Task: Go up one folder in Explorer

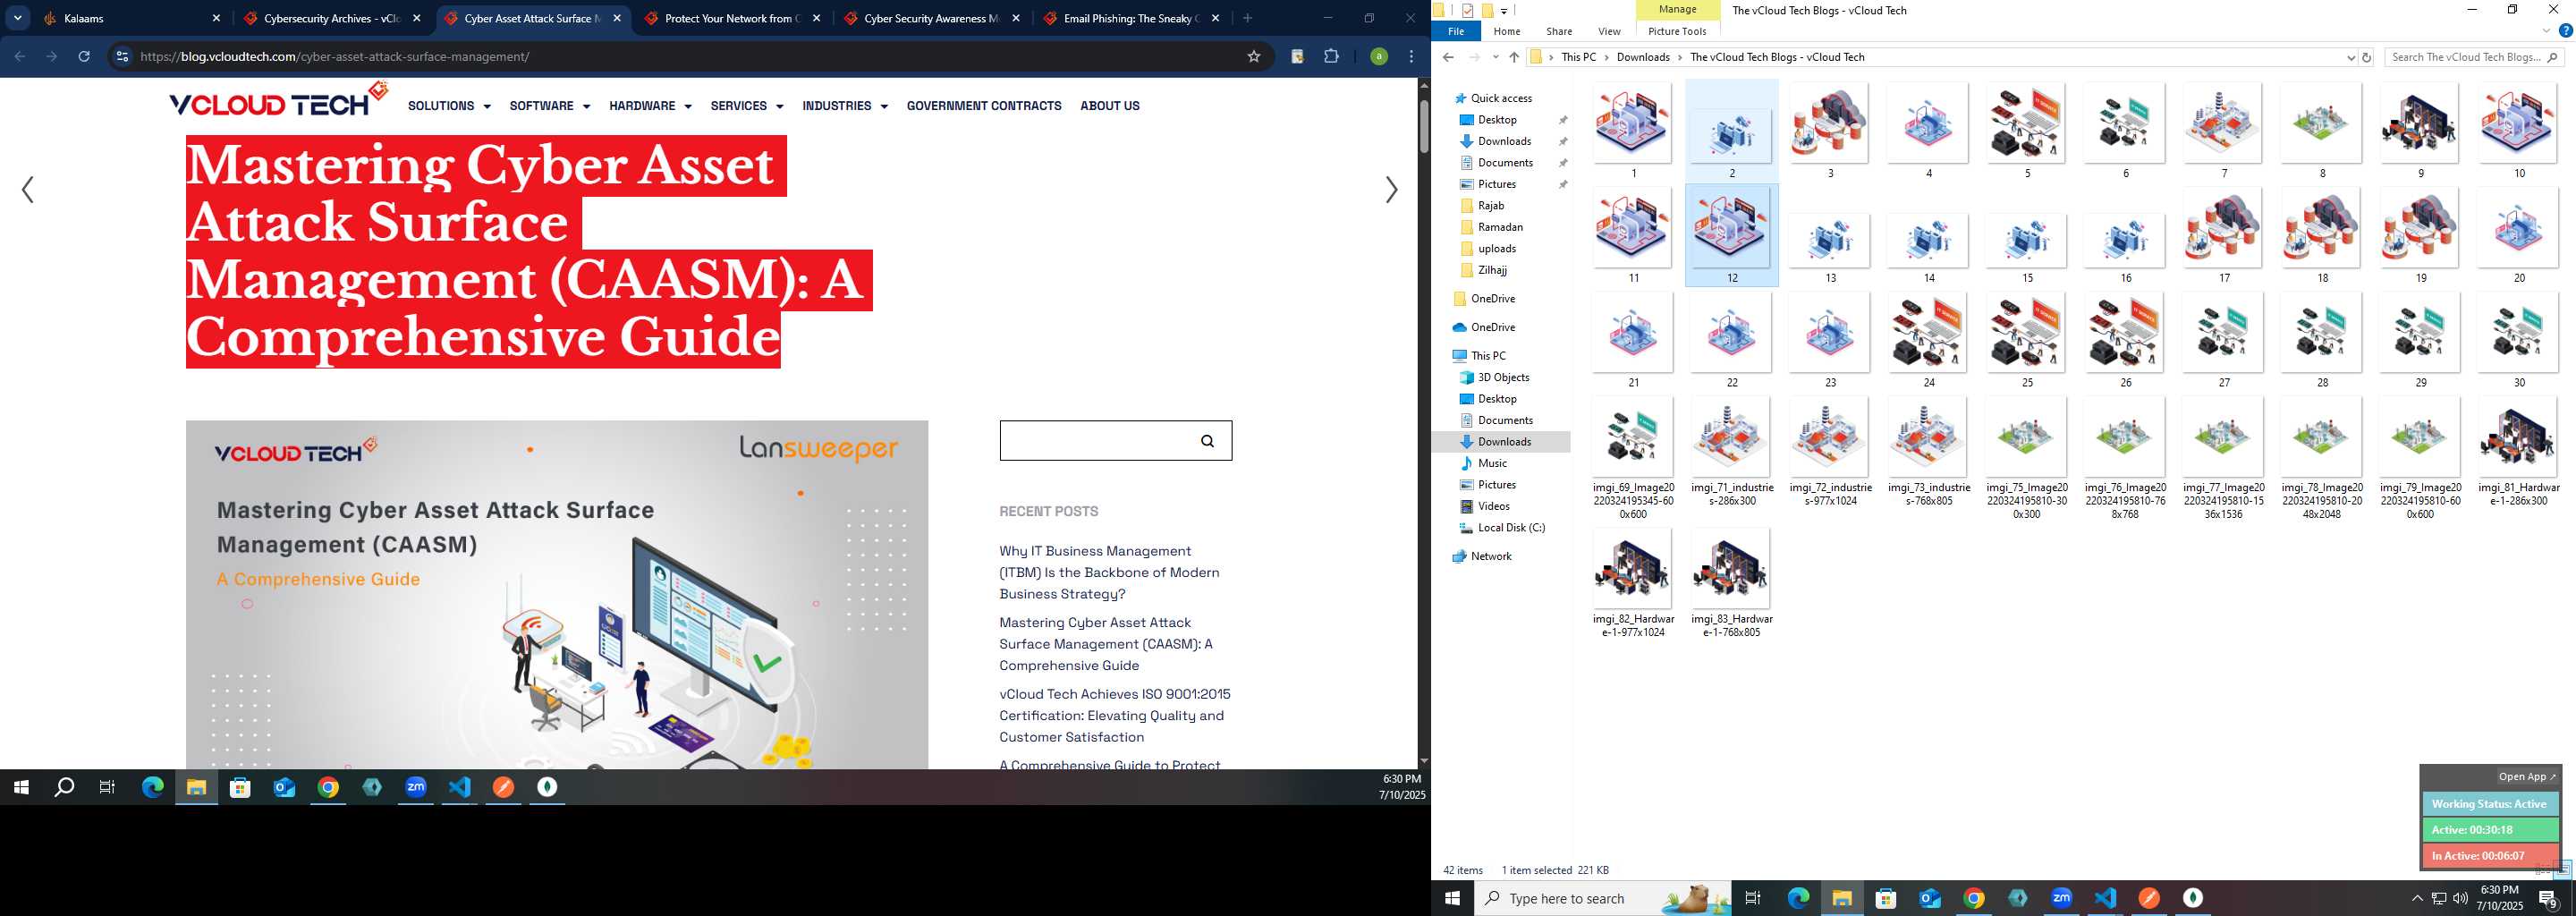Action: (1513, 57)
